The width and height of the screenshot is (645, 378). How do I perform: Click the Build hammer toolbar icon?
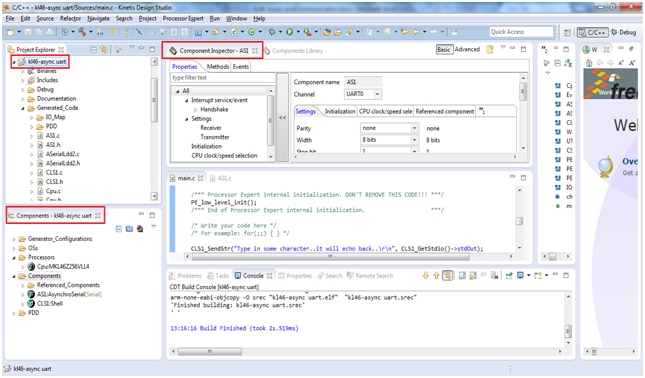(x=82, y=32)
